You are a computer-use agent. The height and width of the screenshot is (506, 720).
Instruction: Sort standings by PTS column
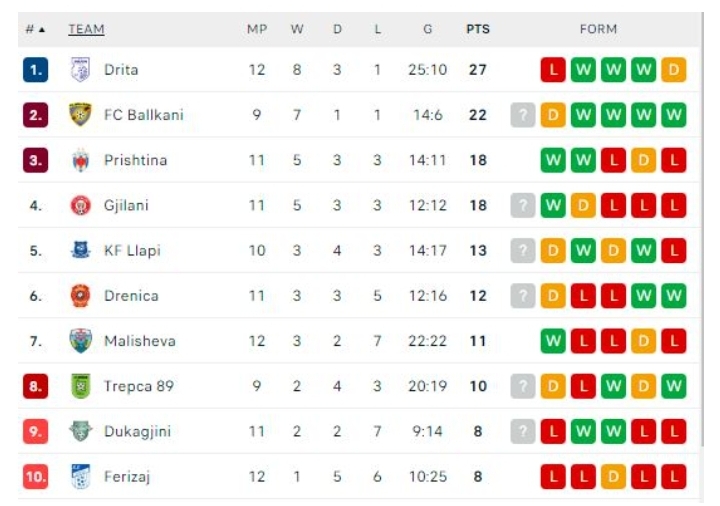pos(478,29)
